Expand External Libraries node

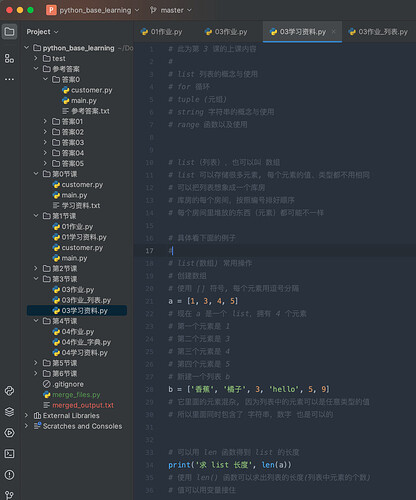(x=26, y=415)
